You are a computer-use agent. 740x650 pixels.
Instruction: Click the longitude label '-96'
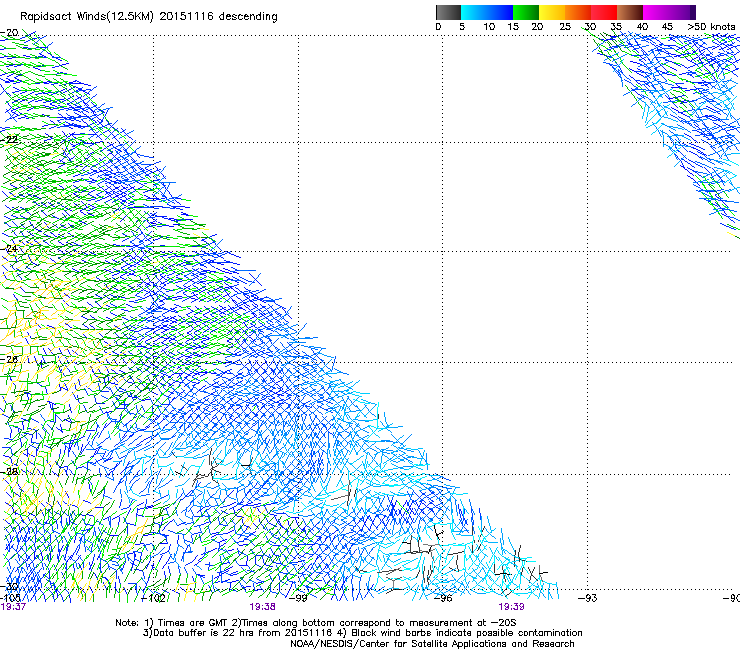click(443, 598)
